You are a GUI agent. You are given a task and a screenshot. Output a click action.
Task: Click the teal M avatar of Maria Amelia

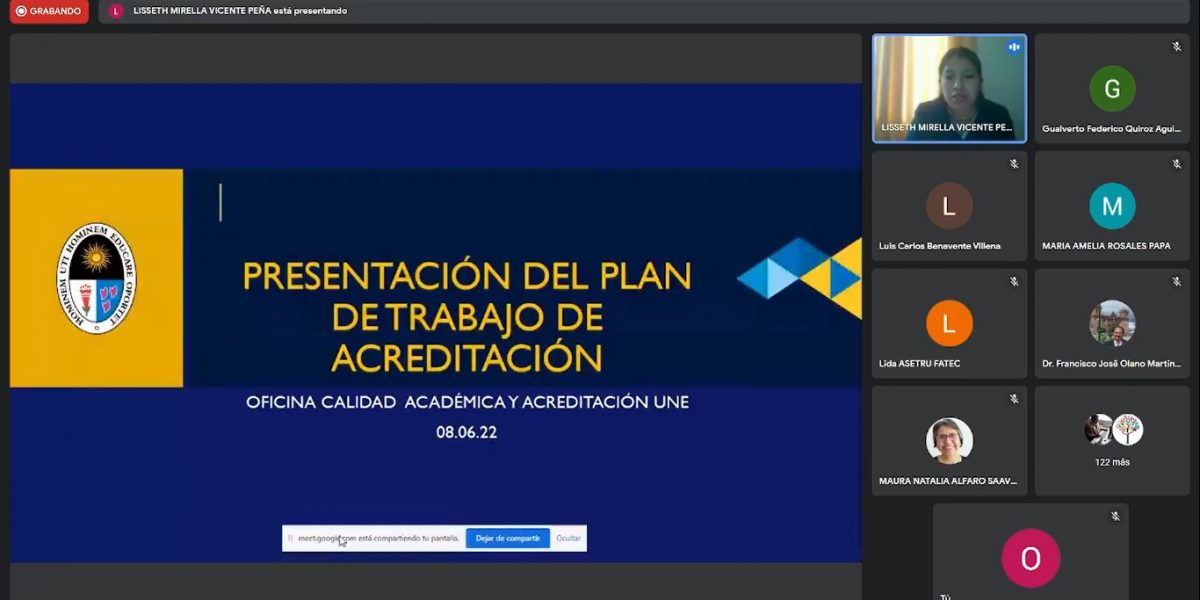click(1112, 206)
